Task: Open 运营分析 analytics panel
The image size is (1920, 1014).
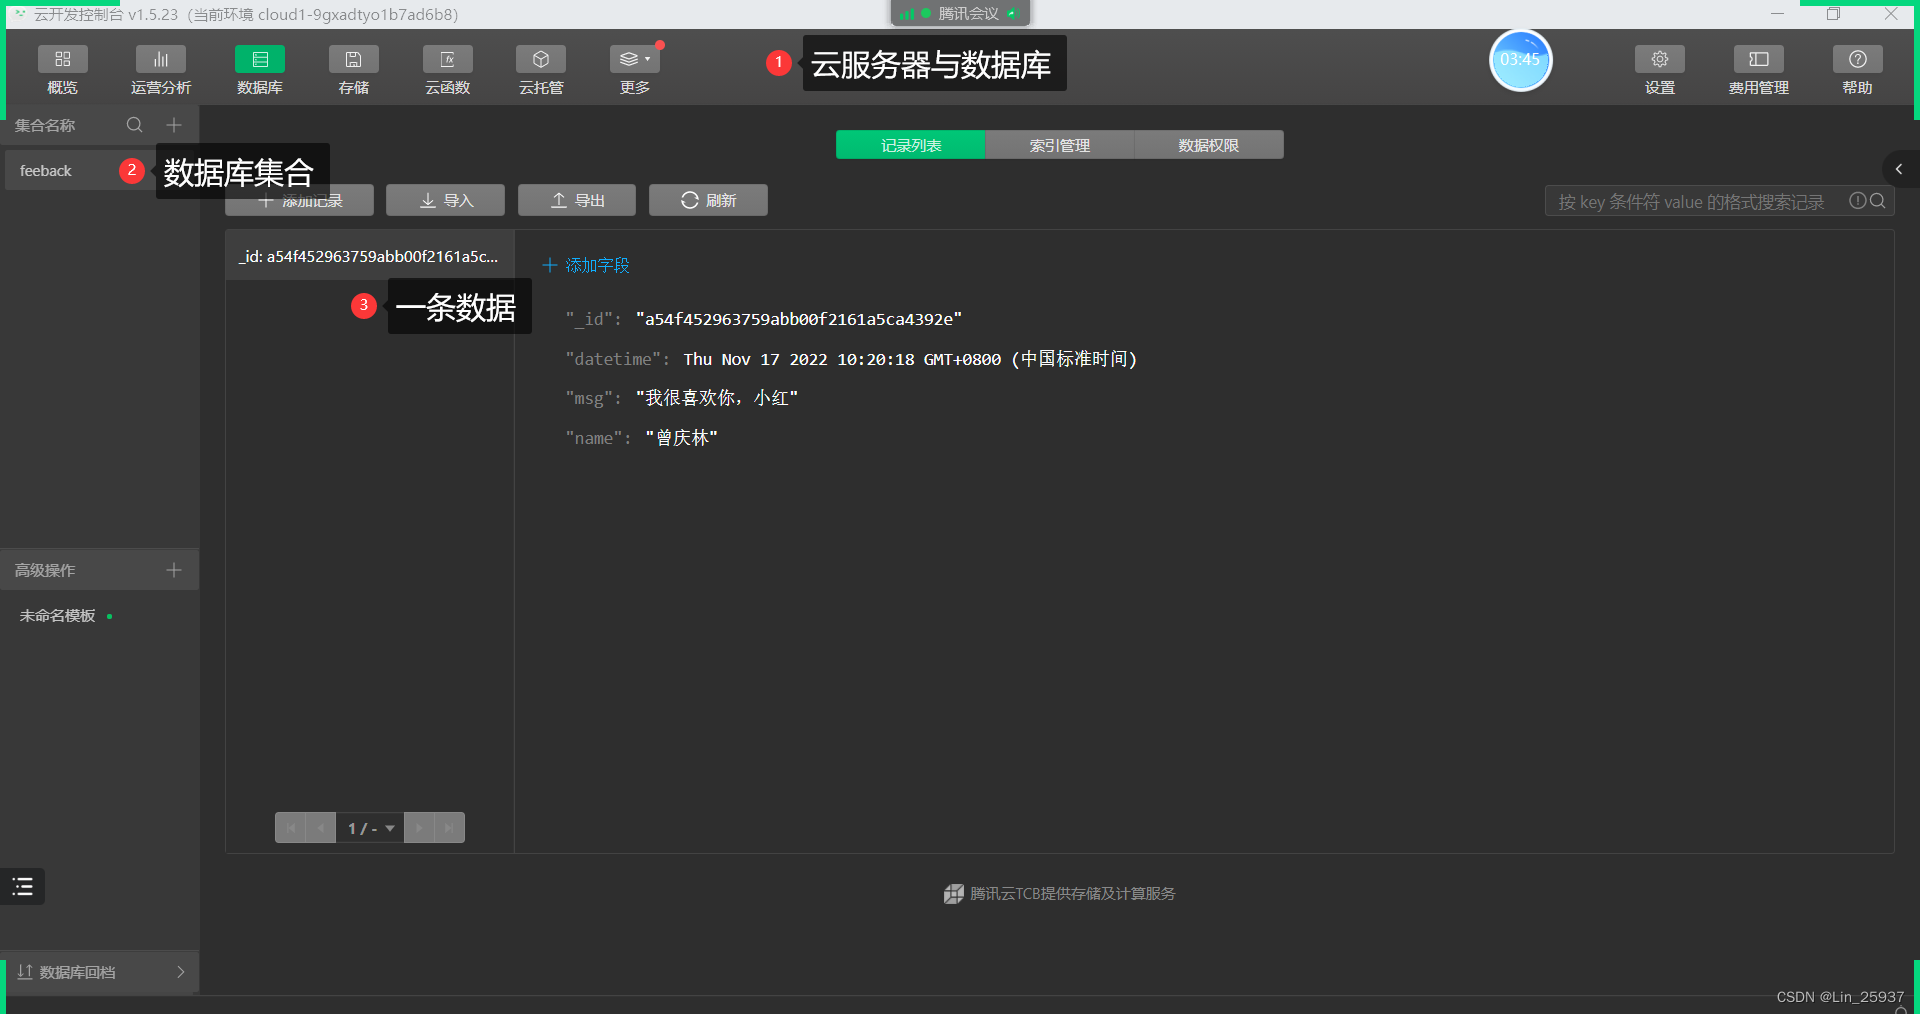Action: coord(160,68)
